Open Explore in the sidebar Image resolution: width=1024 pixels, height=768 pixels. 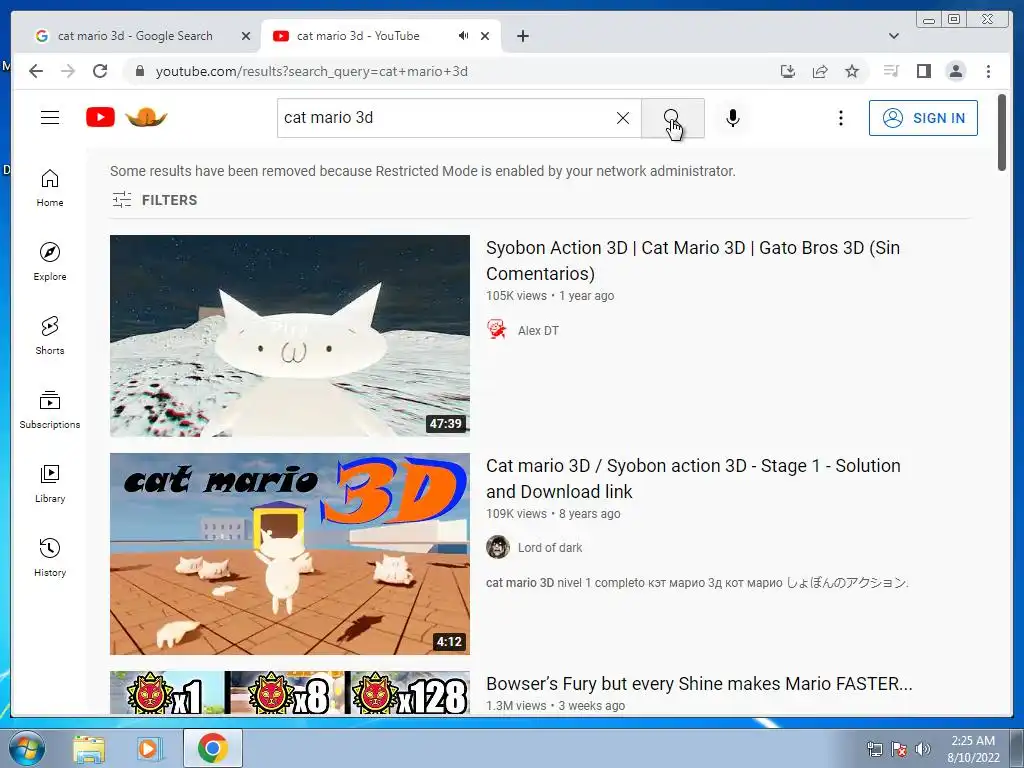pyautogui.click(x=50, y=262)
